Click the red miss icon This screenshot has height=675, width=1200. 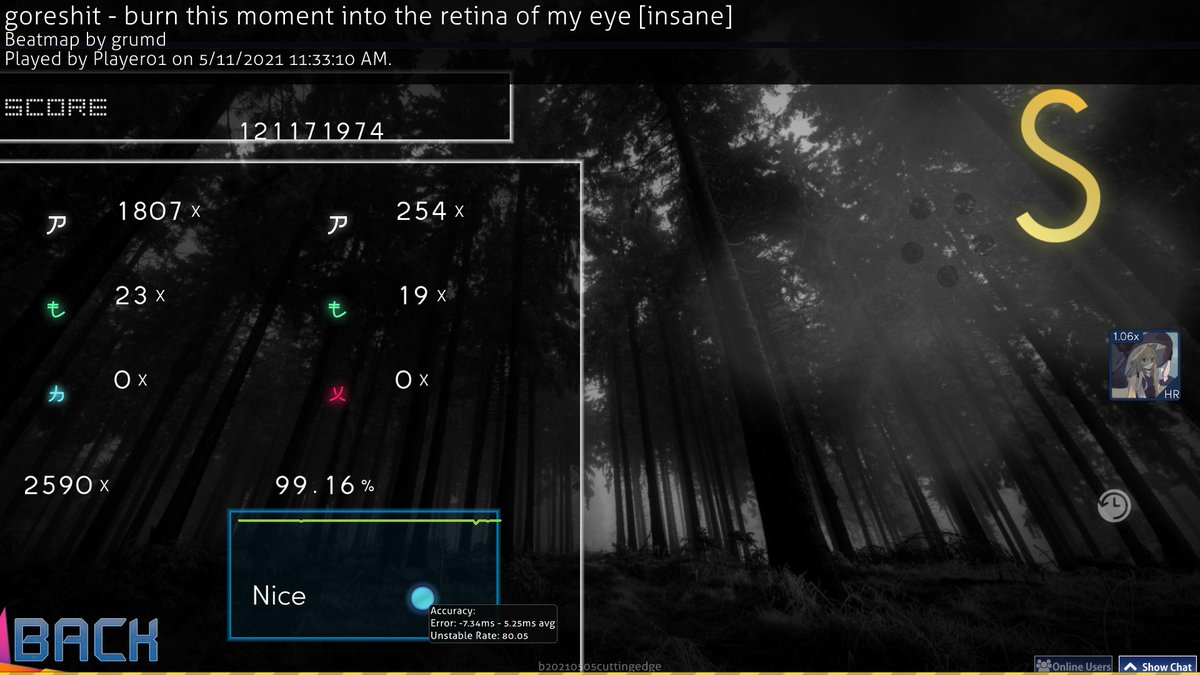338,395
